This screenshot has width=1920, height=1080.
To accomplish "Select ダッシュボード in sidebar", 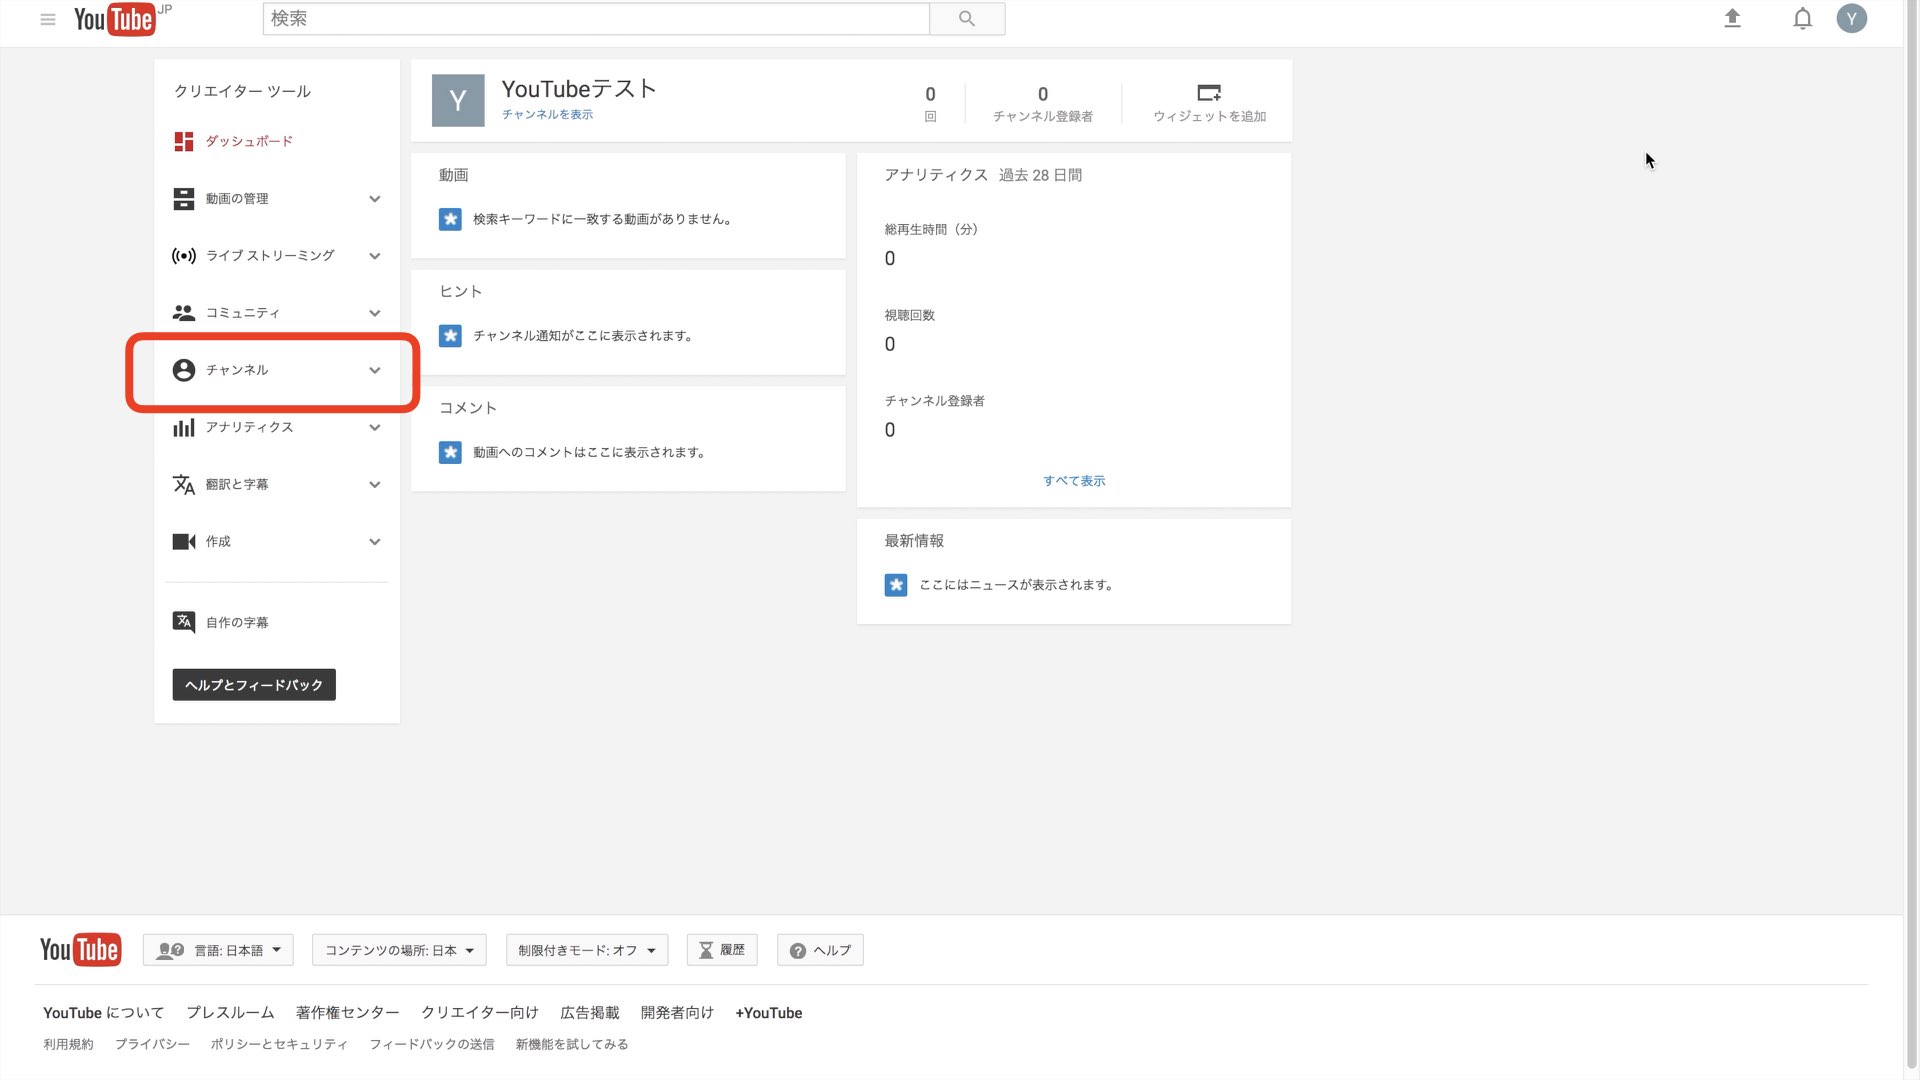I will point(249,142).
